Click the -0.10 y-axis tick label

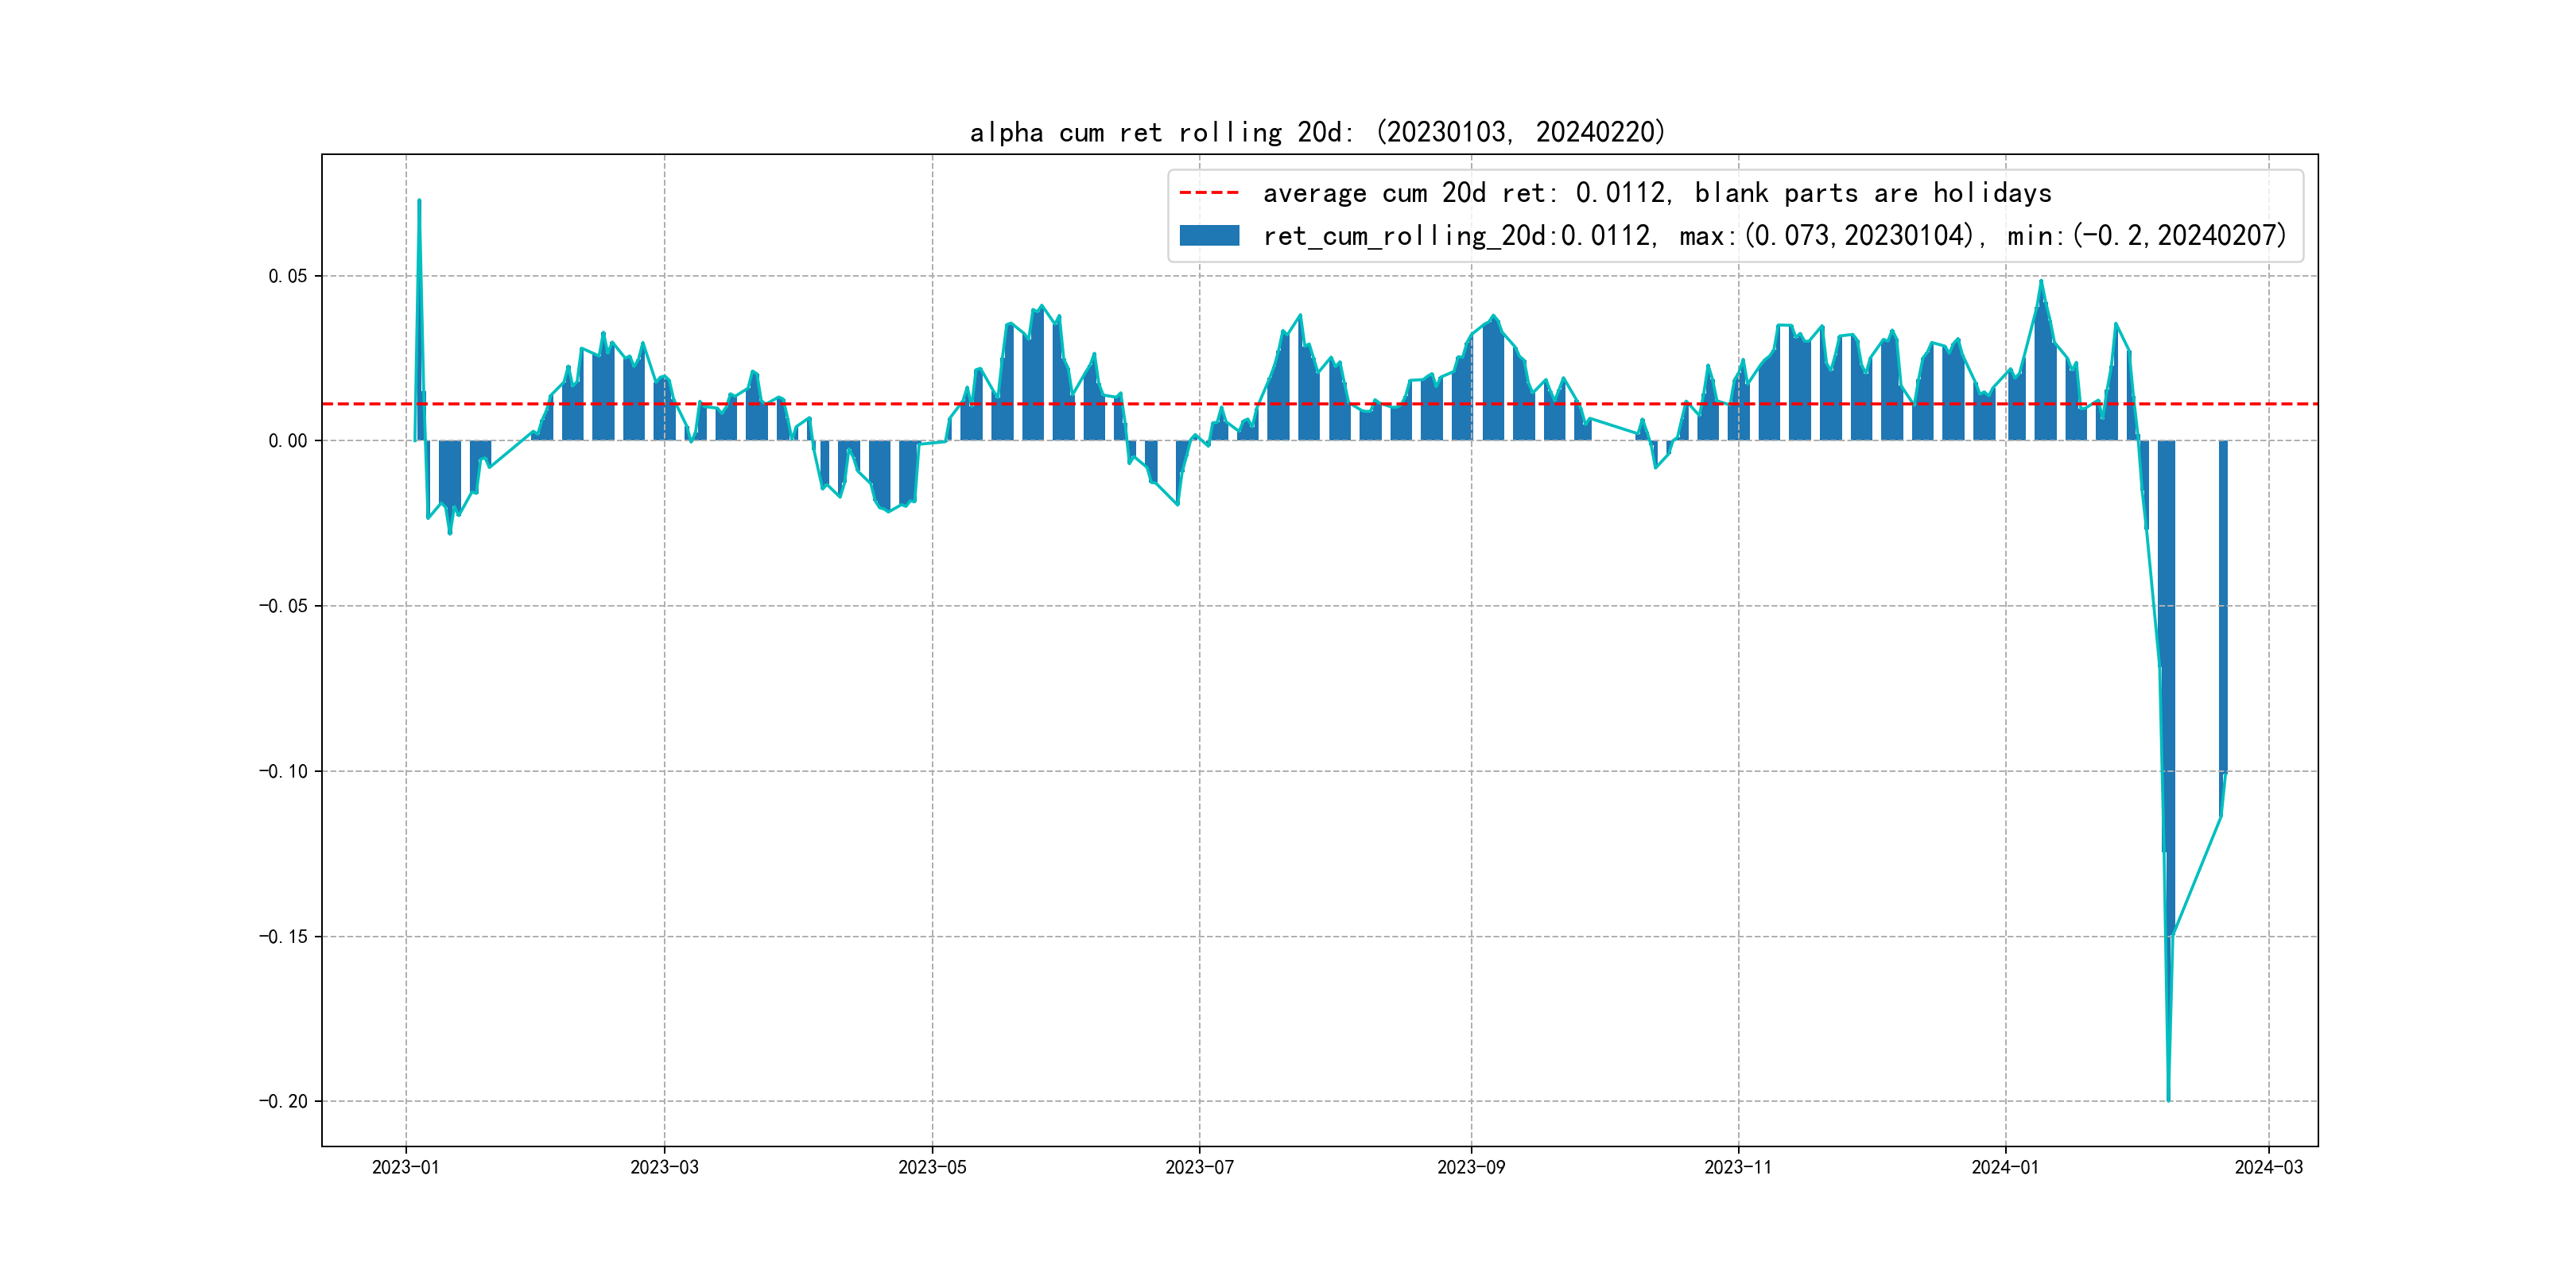[283, 771]
